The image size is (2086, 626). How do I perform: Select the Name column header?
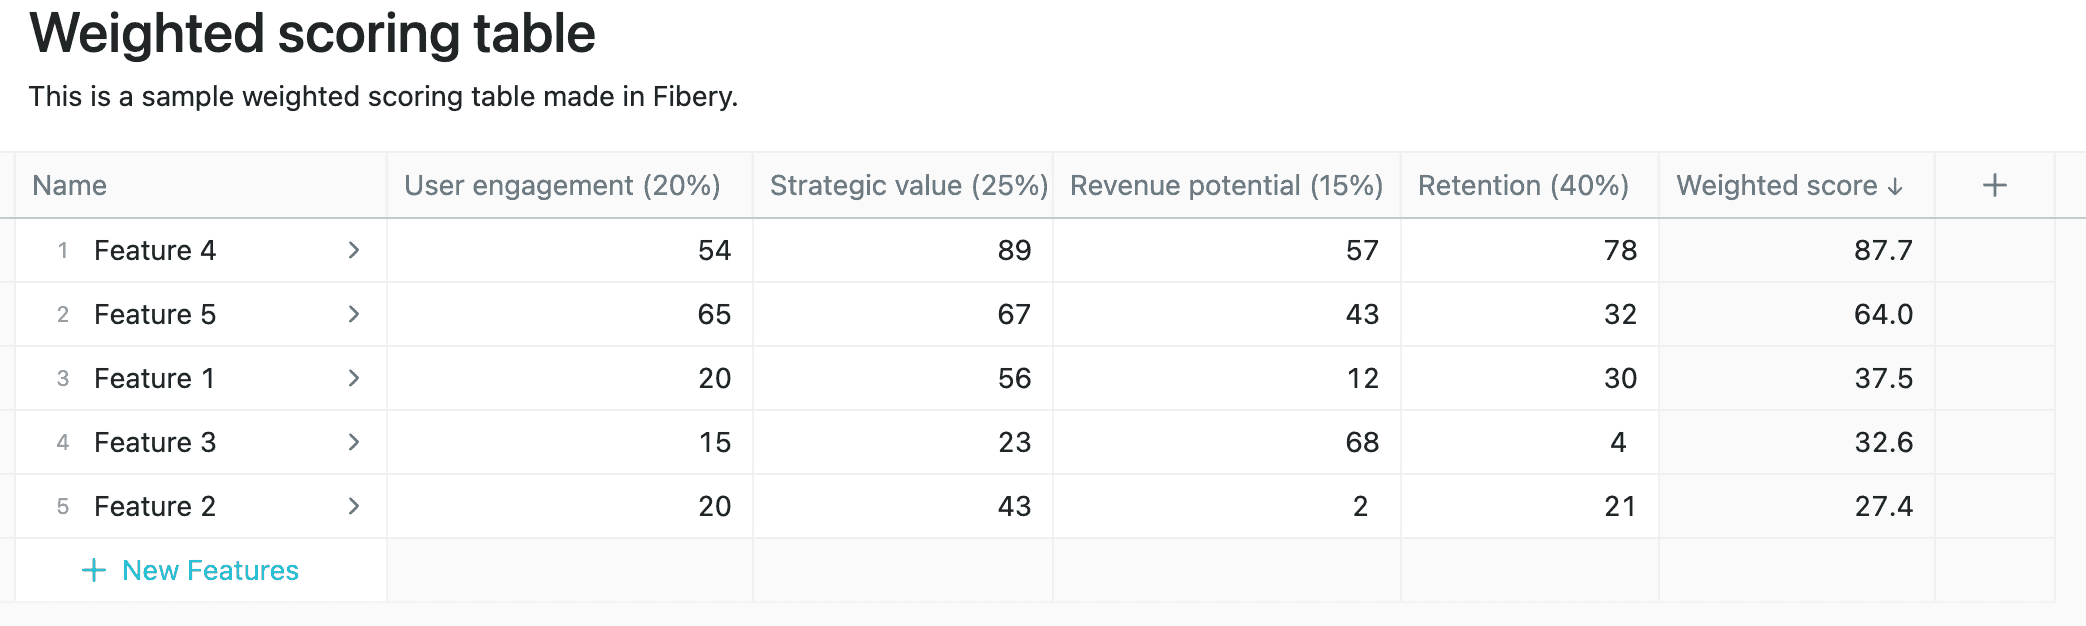[68, 186]
